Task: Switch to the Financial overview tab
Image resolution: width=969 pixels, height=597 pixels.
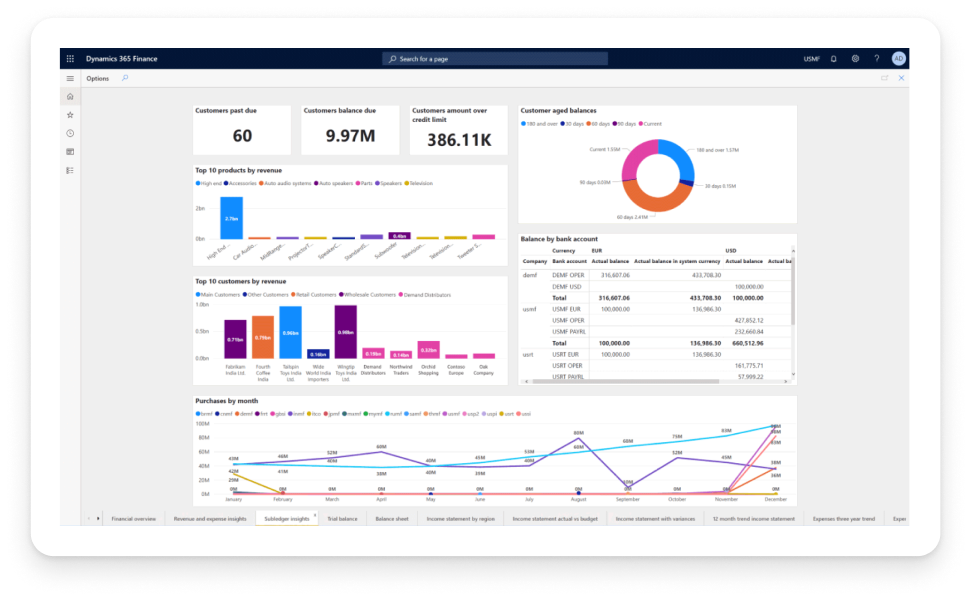Action: (x=133, y=519)
